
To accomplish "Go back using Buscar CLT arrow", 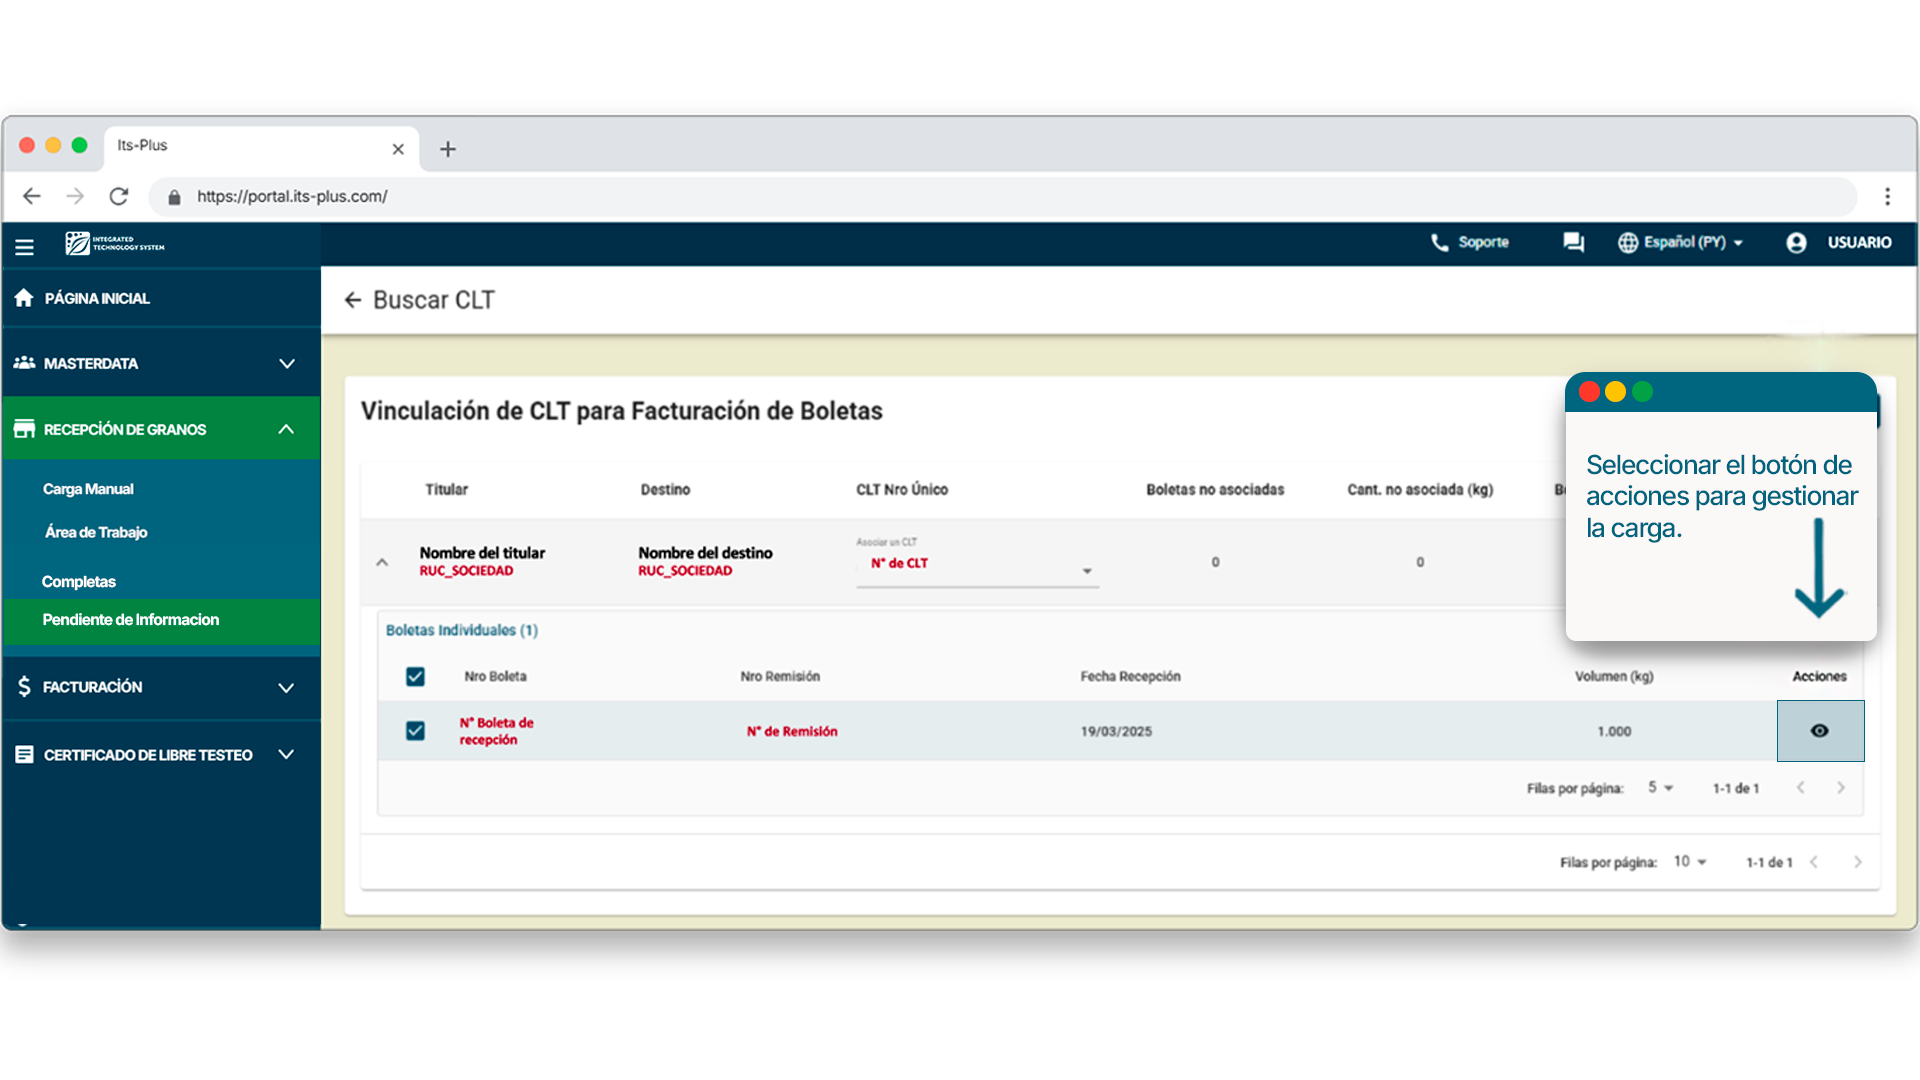I will pos(352,300).
